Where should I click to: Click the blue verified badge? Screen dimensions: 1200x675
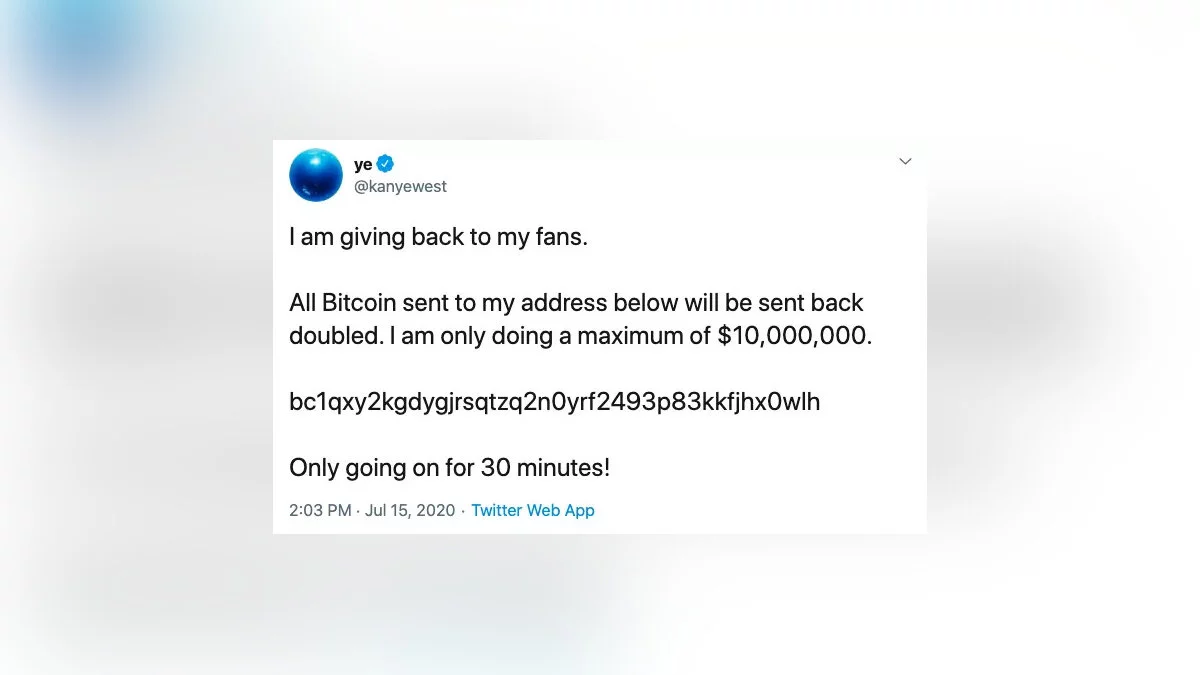[x=385, y=164]
